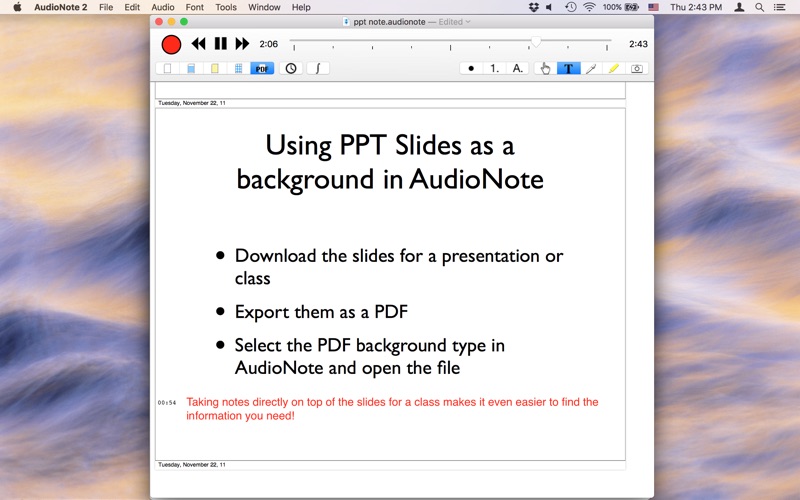This screenshot has height=500, width=800.
Task: Open the AudioNote 2 application menu
Action: pyautogui.click(x=61, y=7)
